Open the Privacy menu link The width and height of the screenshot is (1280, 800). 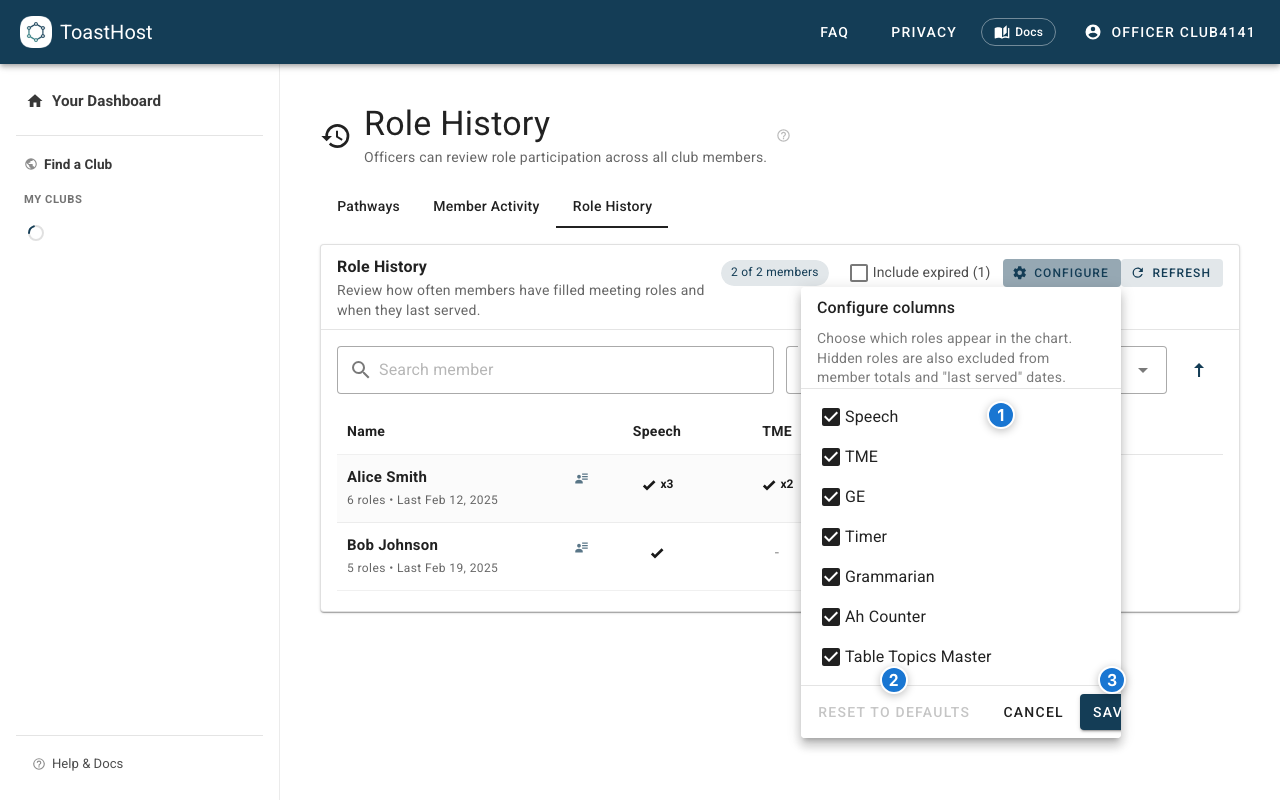[924, 32]
